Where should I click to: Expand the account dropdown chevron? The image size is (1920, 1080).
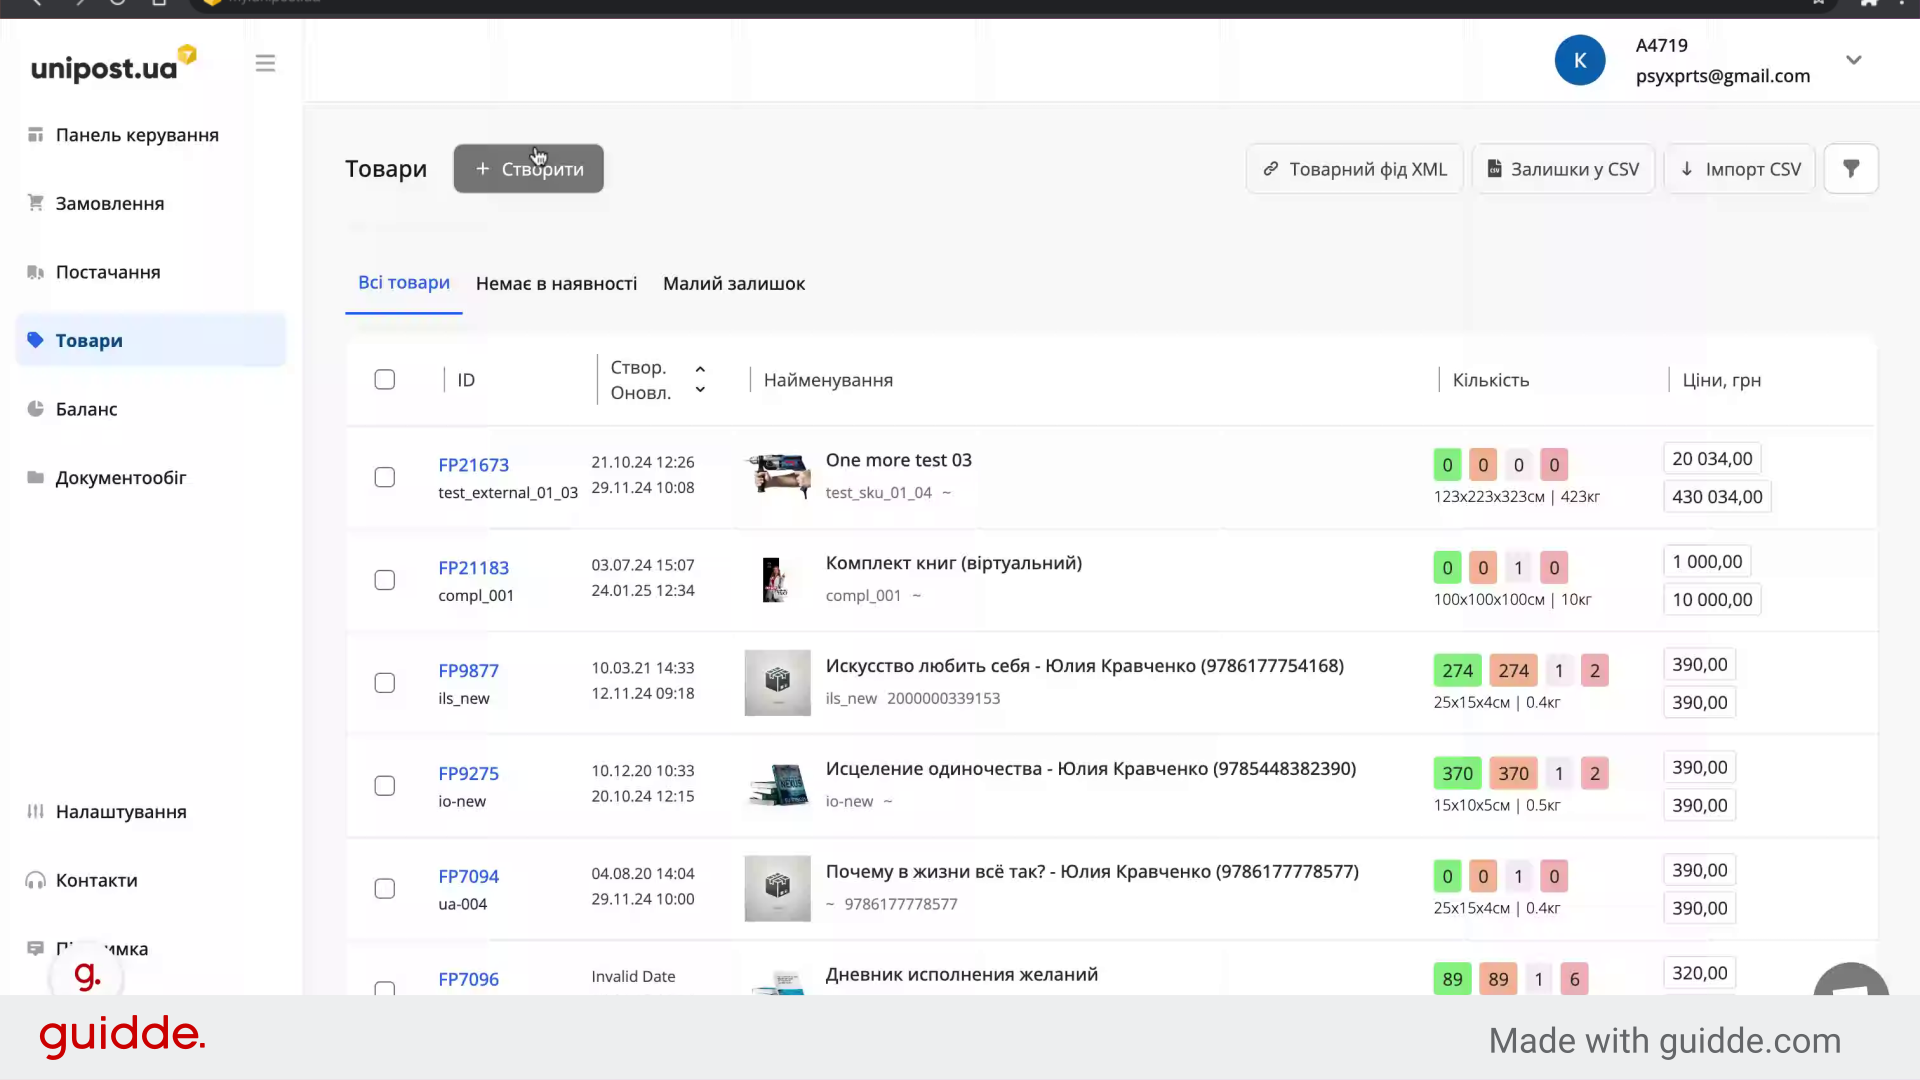coord(1854,60)
